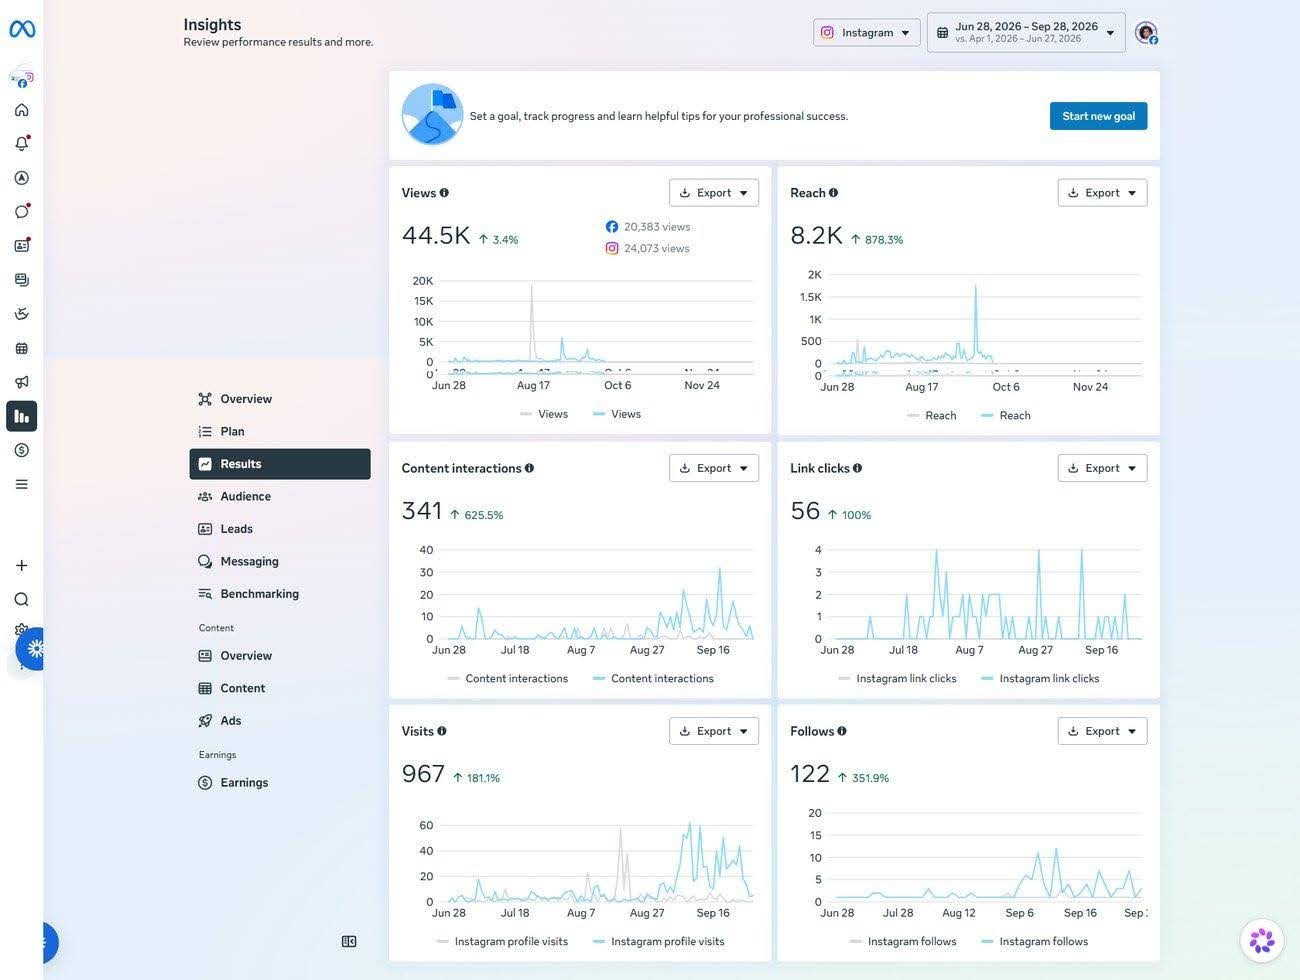Toggle blue Content interactions legend entry
Image resolution: width=1300 pixels, height=980 pixels.
click(x=653, y=678)
